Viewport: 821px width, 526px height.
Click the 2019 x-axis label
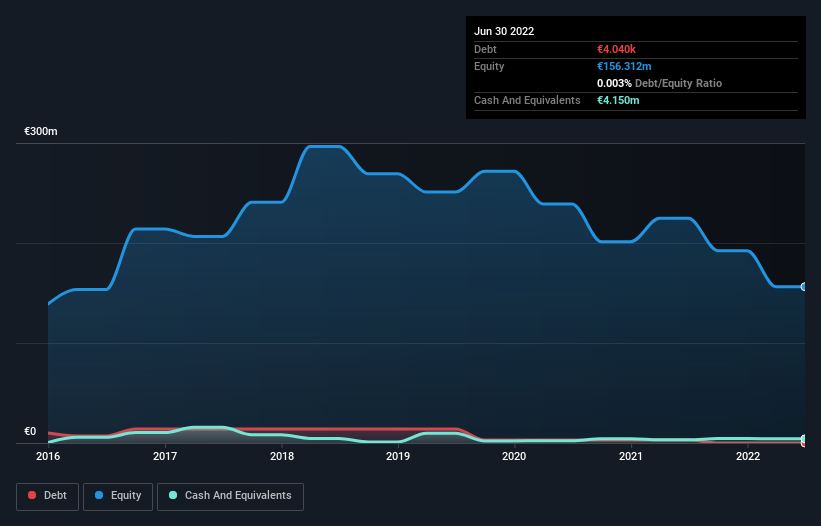pyautogui.click(x=398, y=456)
